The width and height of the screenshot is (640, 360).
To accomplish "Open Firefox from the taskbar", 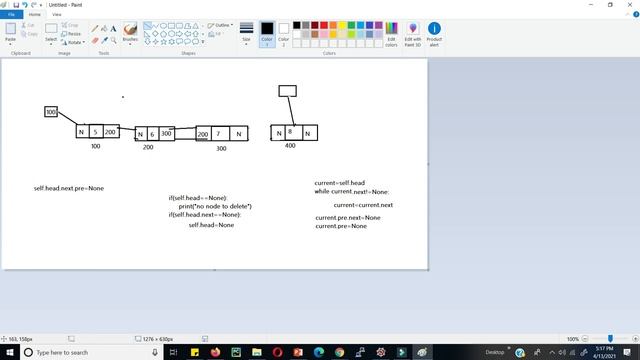I will click(x=215, y=352).
